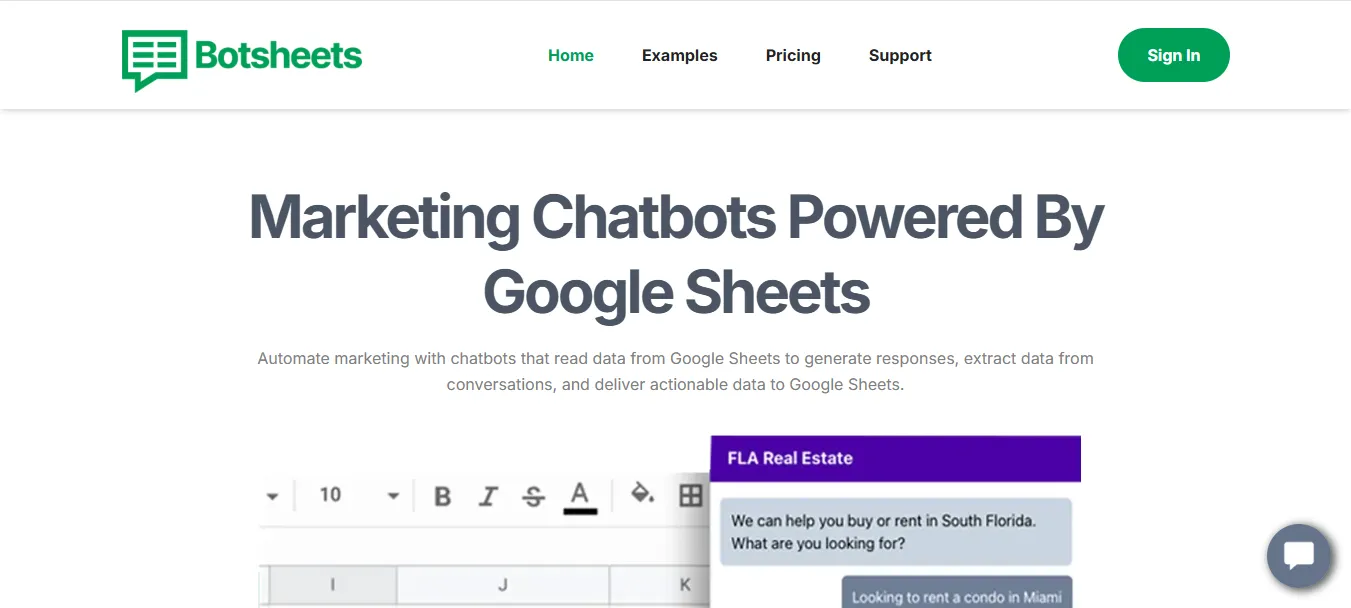Visit the Support page
The image size is (1351, 608).
(x=900, y=56)
